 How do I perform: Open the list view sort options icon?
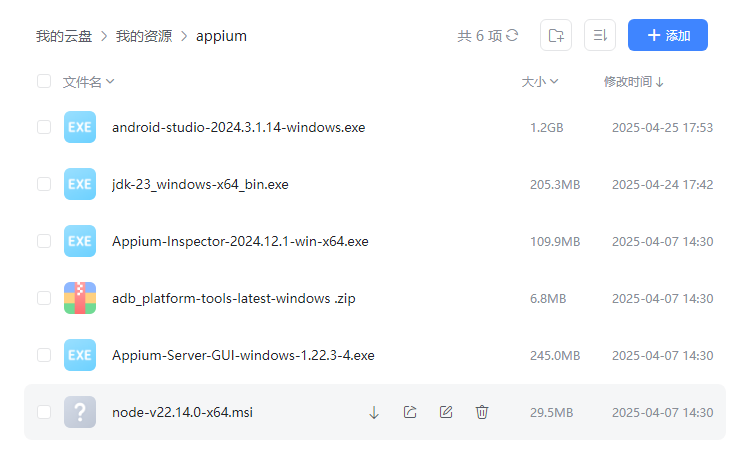click(600, 35)
